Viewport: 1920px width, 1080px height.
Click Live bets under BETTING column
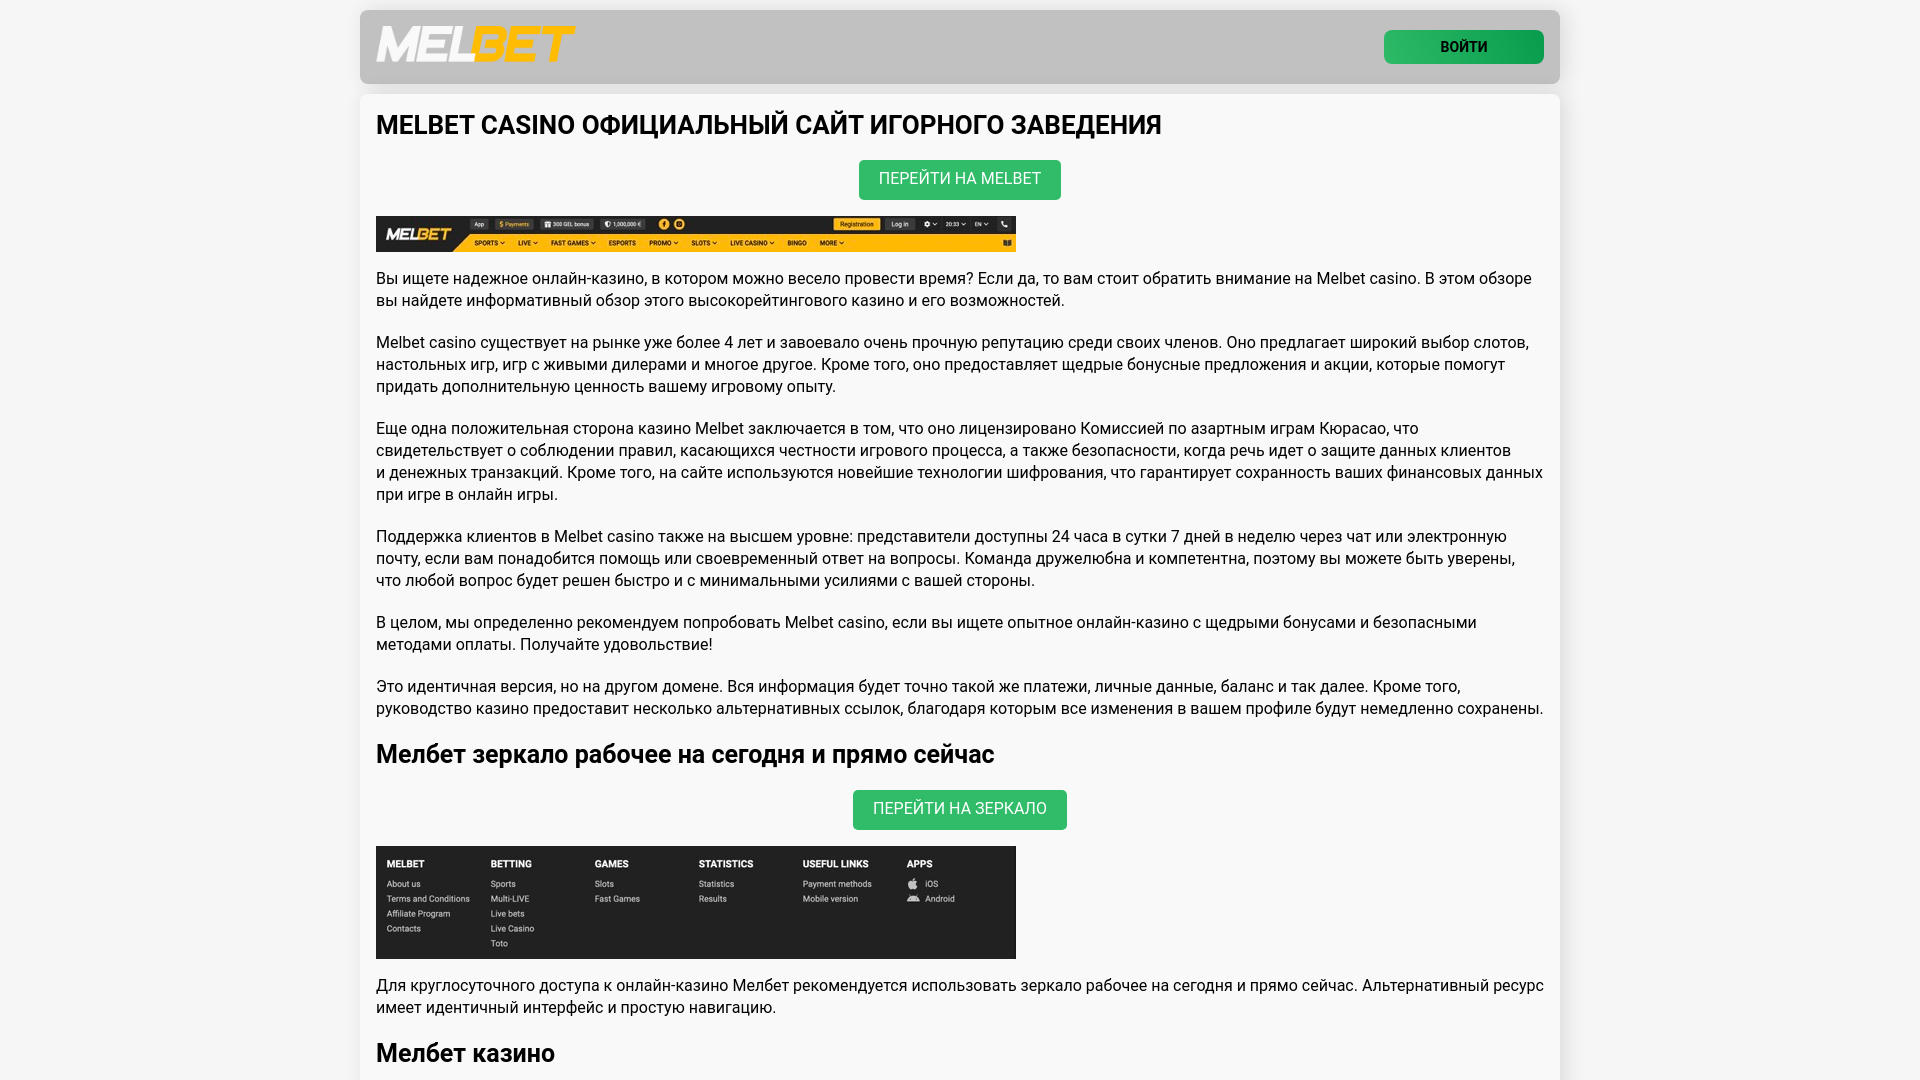pos(507,914)
